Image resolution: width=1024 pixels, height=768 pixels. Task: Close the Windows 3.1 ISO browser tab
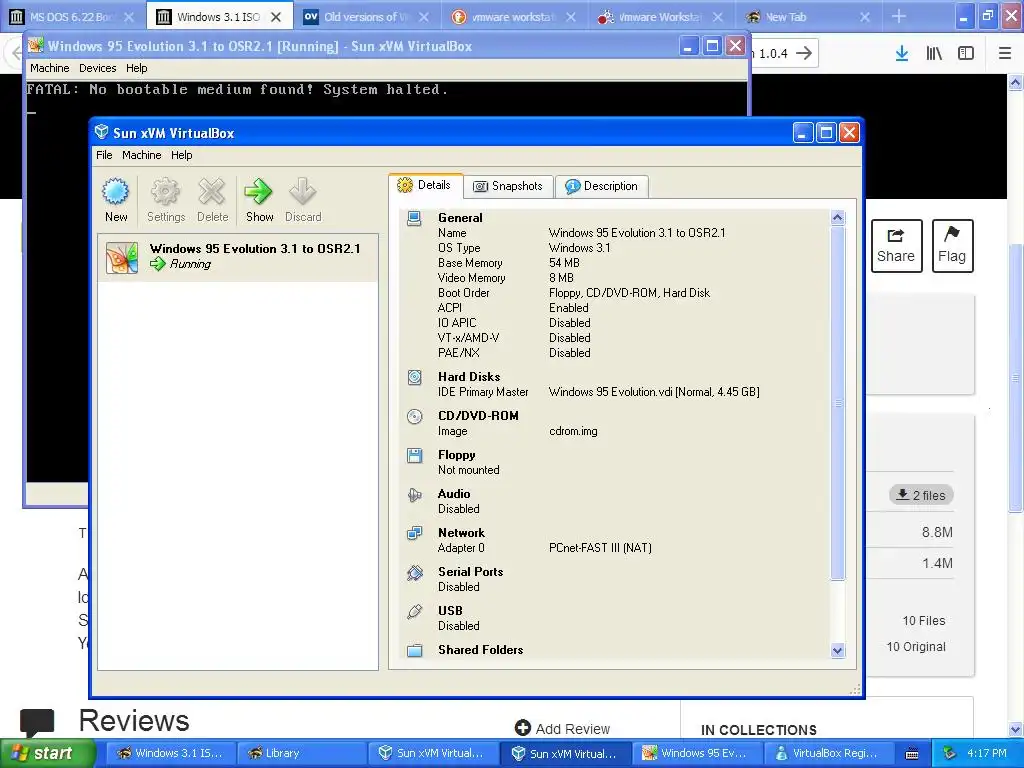[x=276, y=17]
